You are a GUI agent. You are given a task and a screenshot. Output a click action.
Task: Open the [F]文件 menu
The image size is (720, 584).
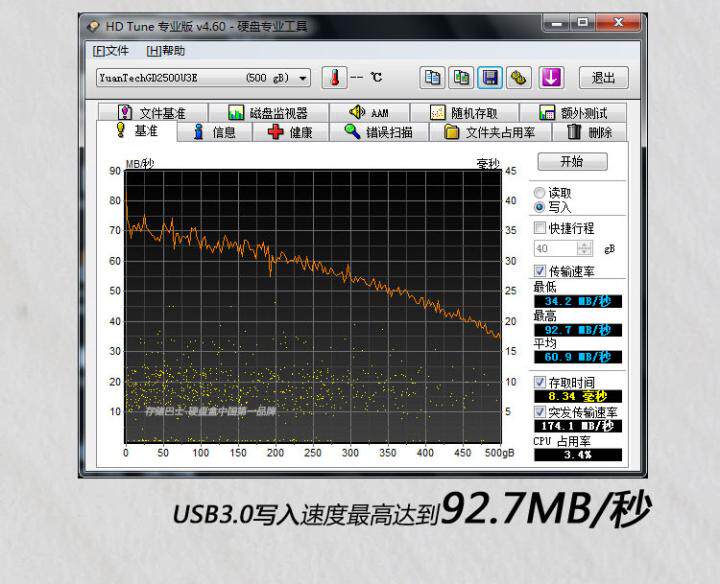click(110, 51)
